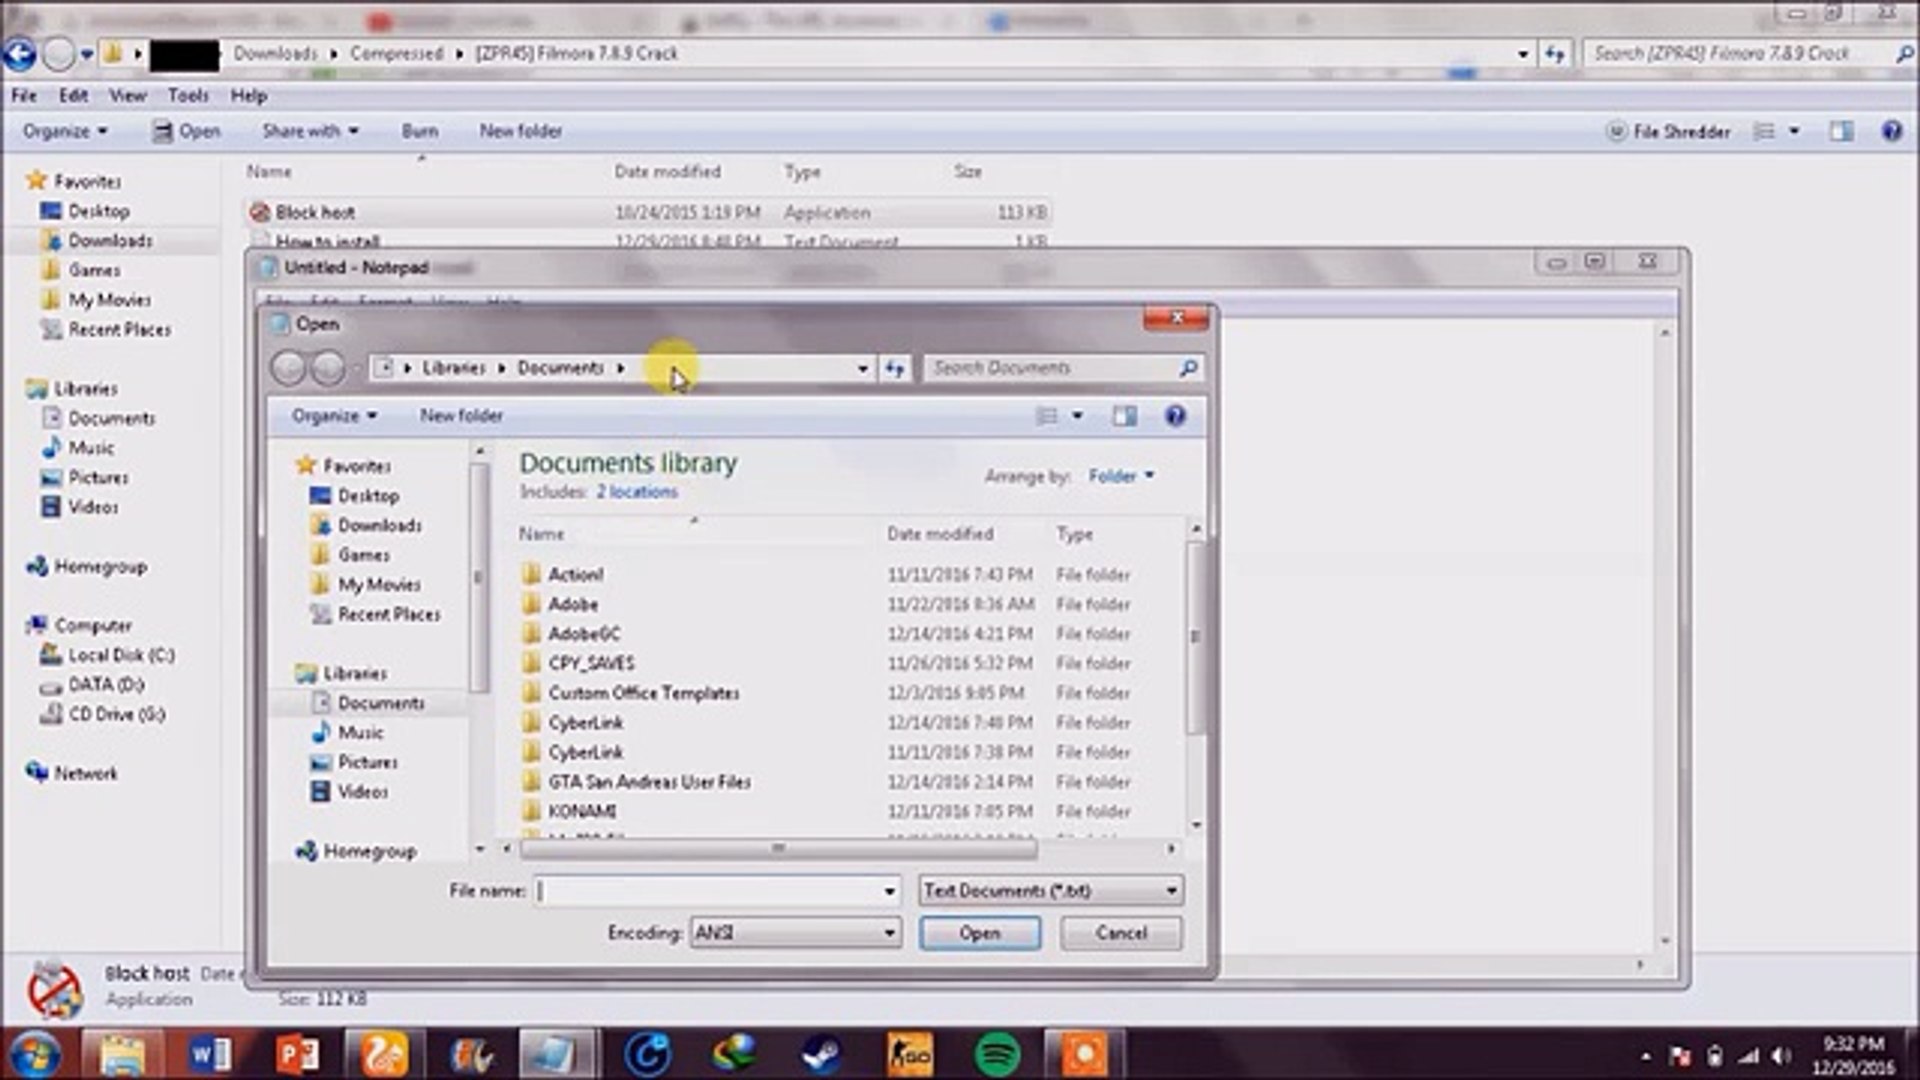Screen dimensions: 1920x1080
Task: Click the Explorer search box
Action: click(1749, 53)
